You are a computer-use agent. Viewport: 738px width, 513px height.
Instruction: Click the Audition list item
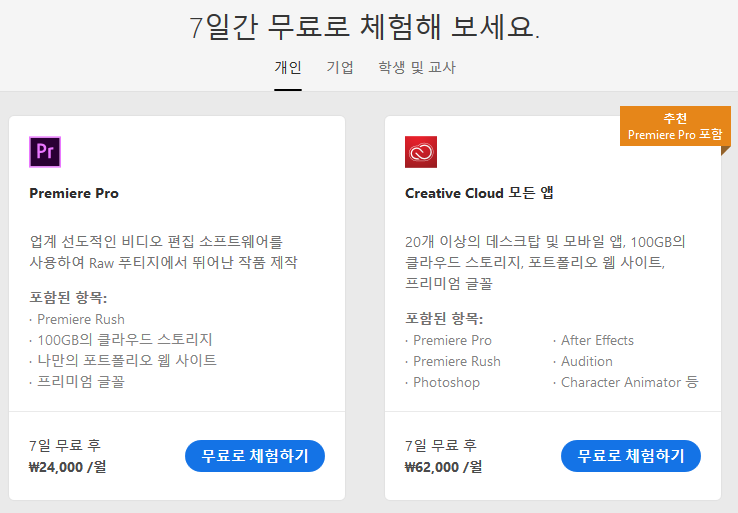(586, 361)
